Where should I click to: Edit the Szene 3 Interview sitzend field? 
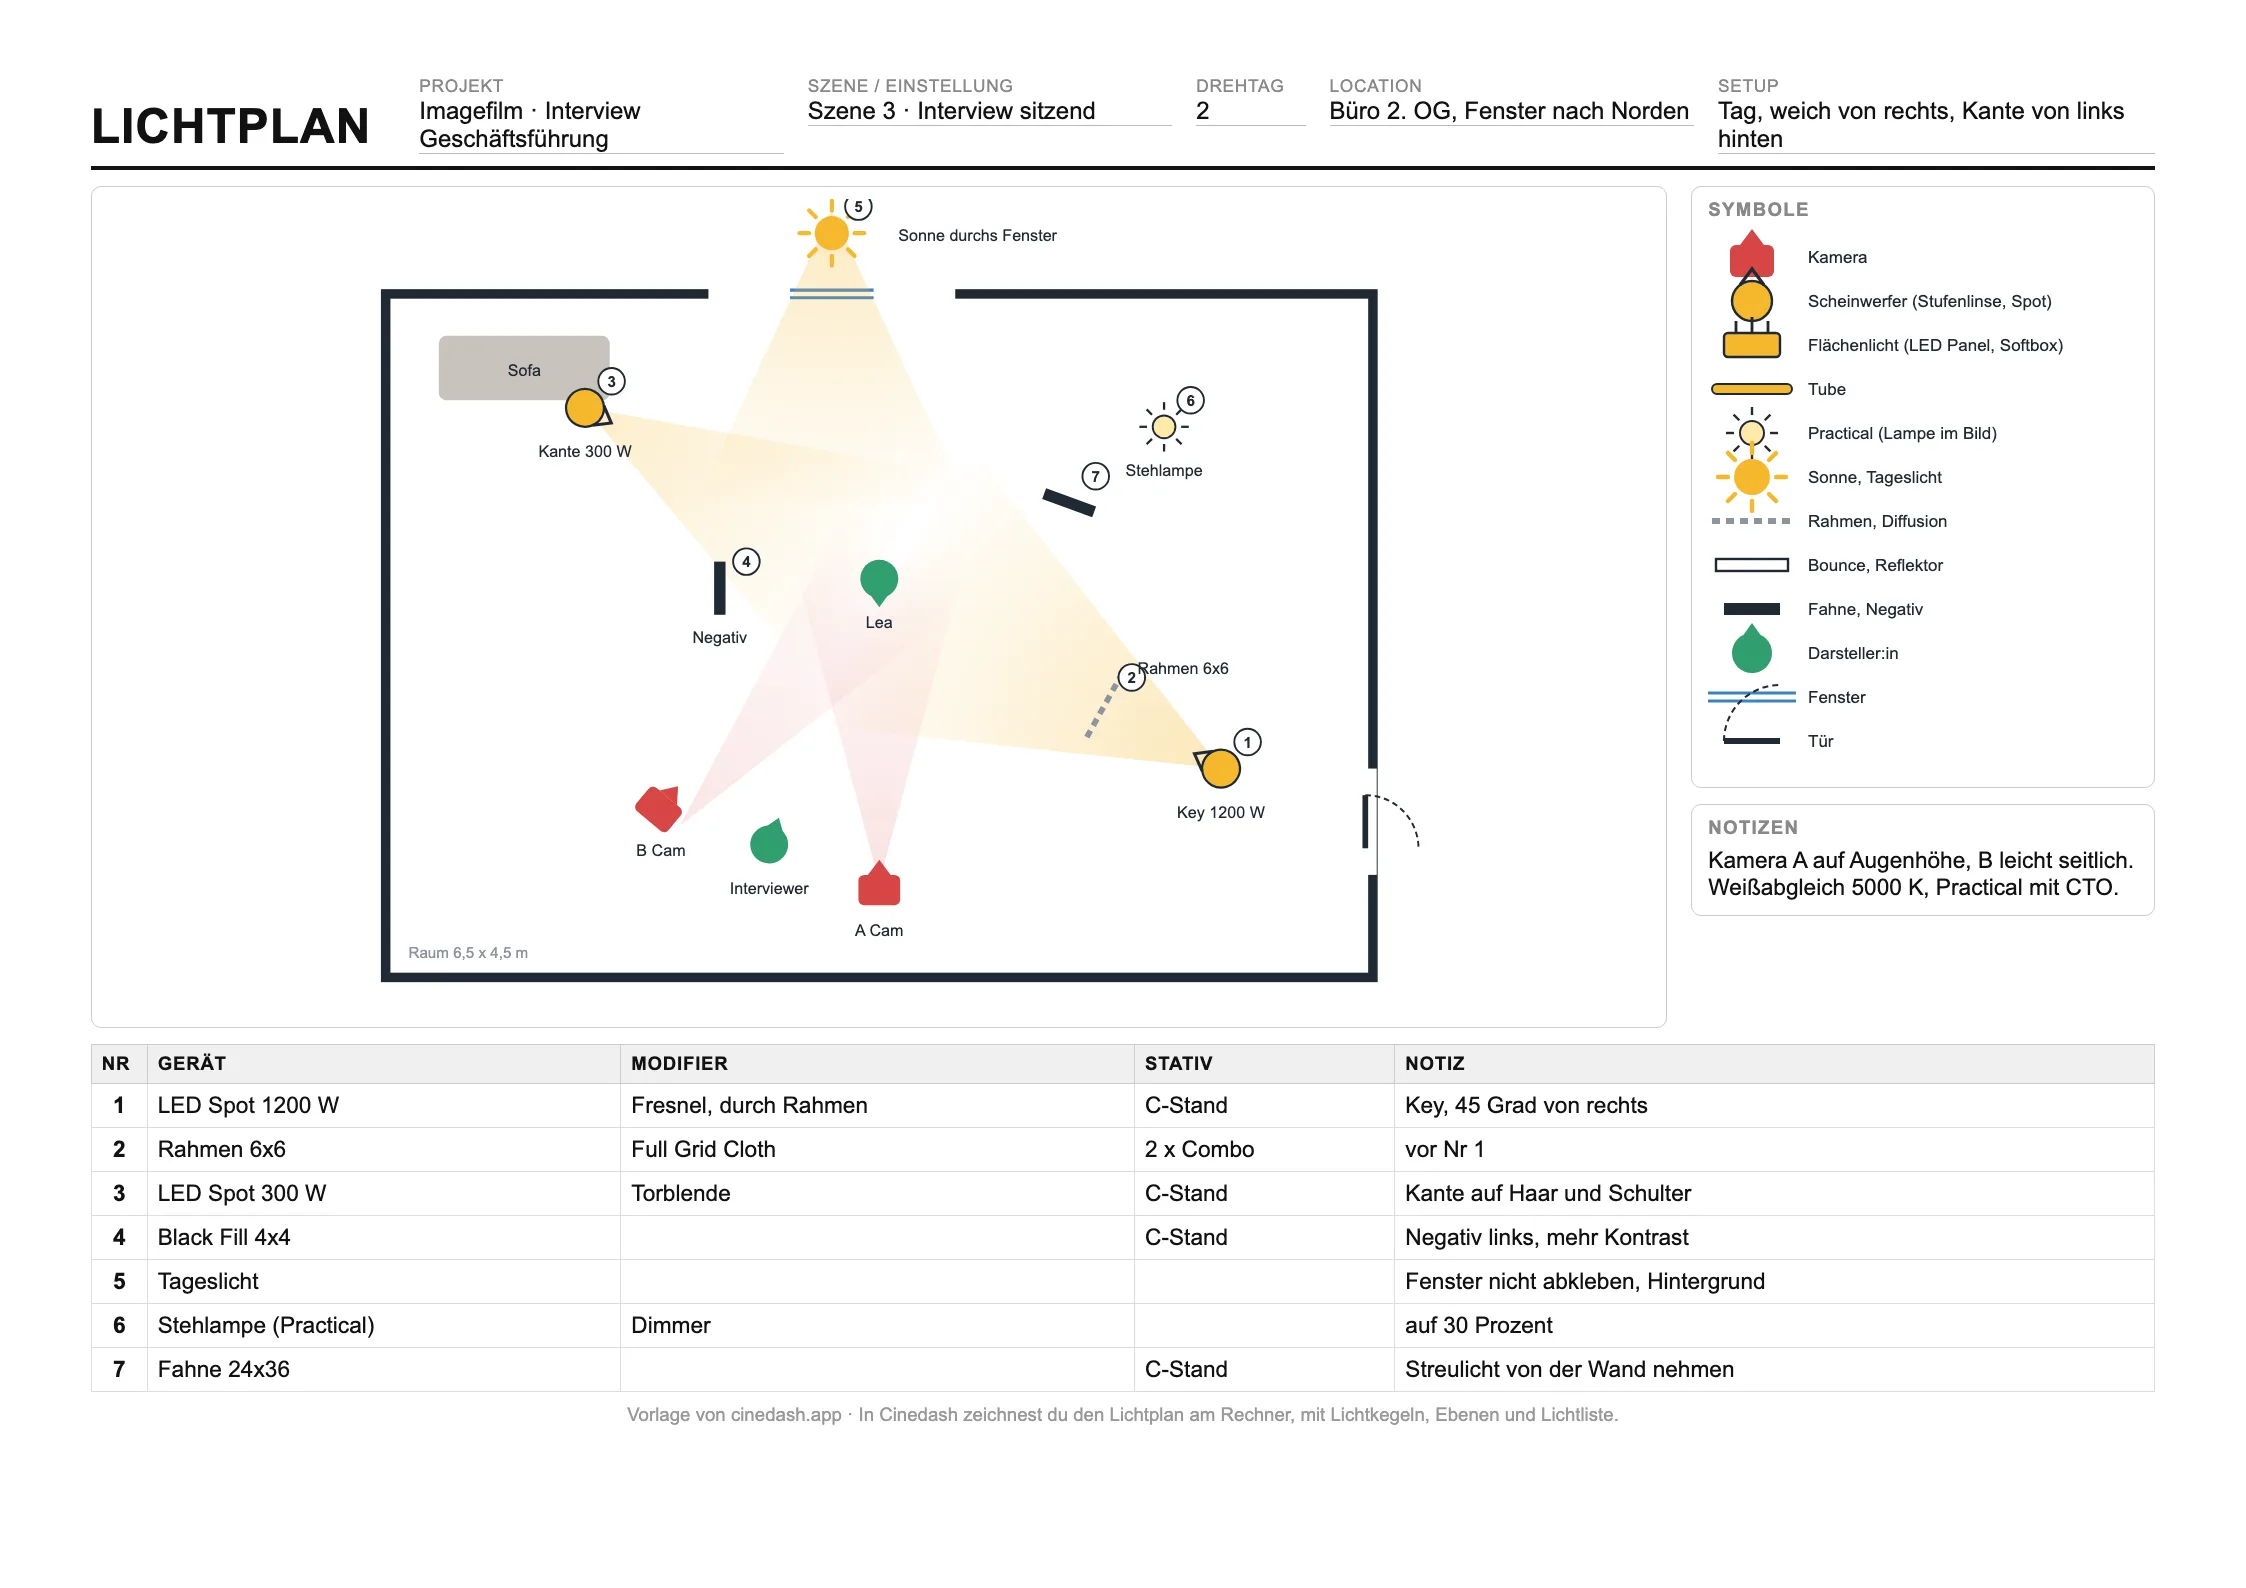pyautogui.click(x=989, y=111)
